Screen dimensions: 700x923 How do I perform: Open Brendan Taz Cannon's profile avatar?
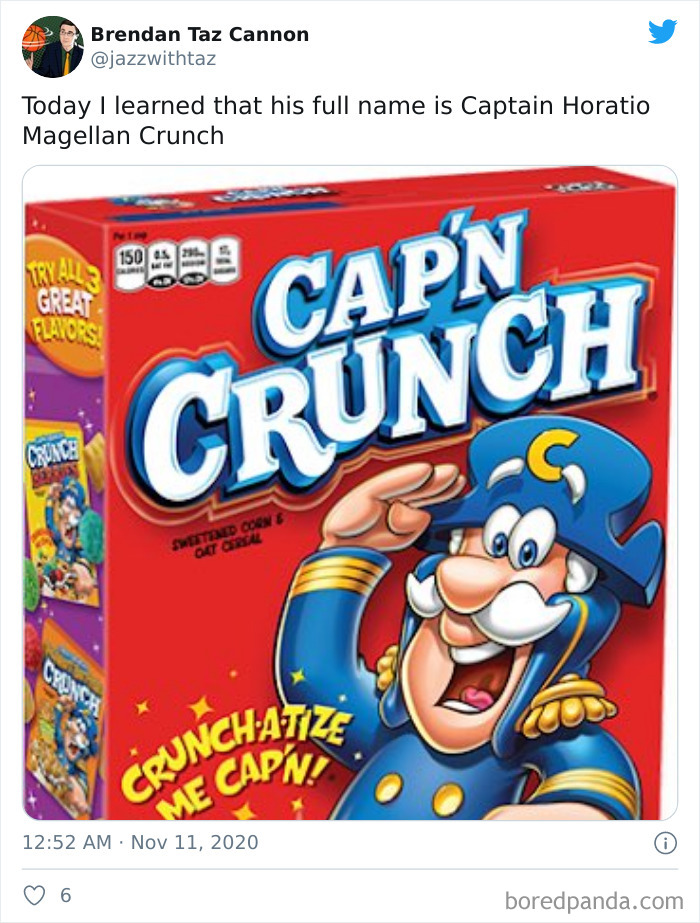pyautogui.click(x=52, y=47)
